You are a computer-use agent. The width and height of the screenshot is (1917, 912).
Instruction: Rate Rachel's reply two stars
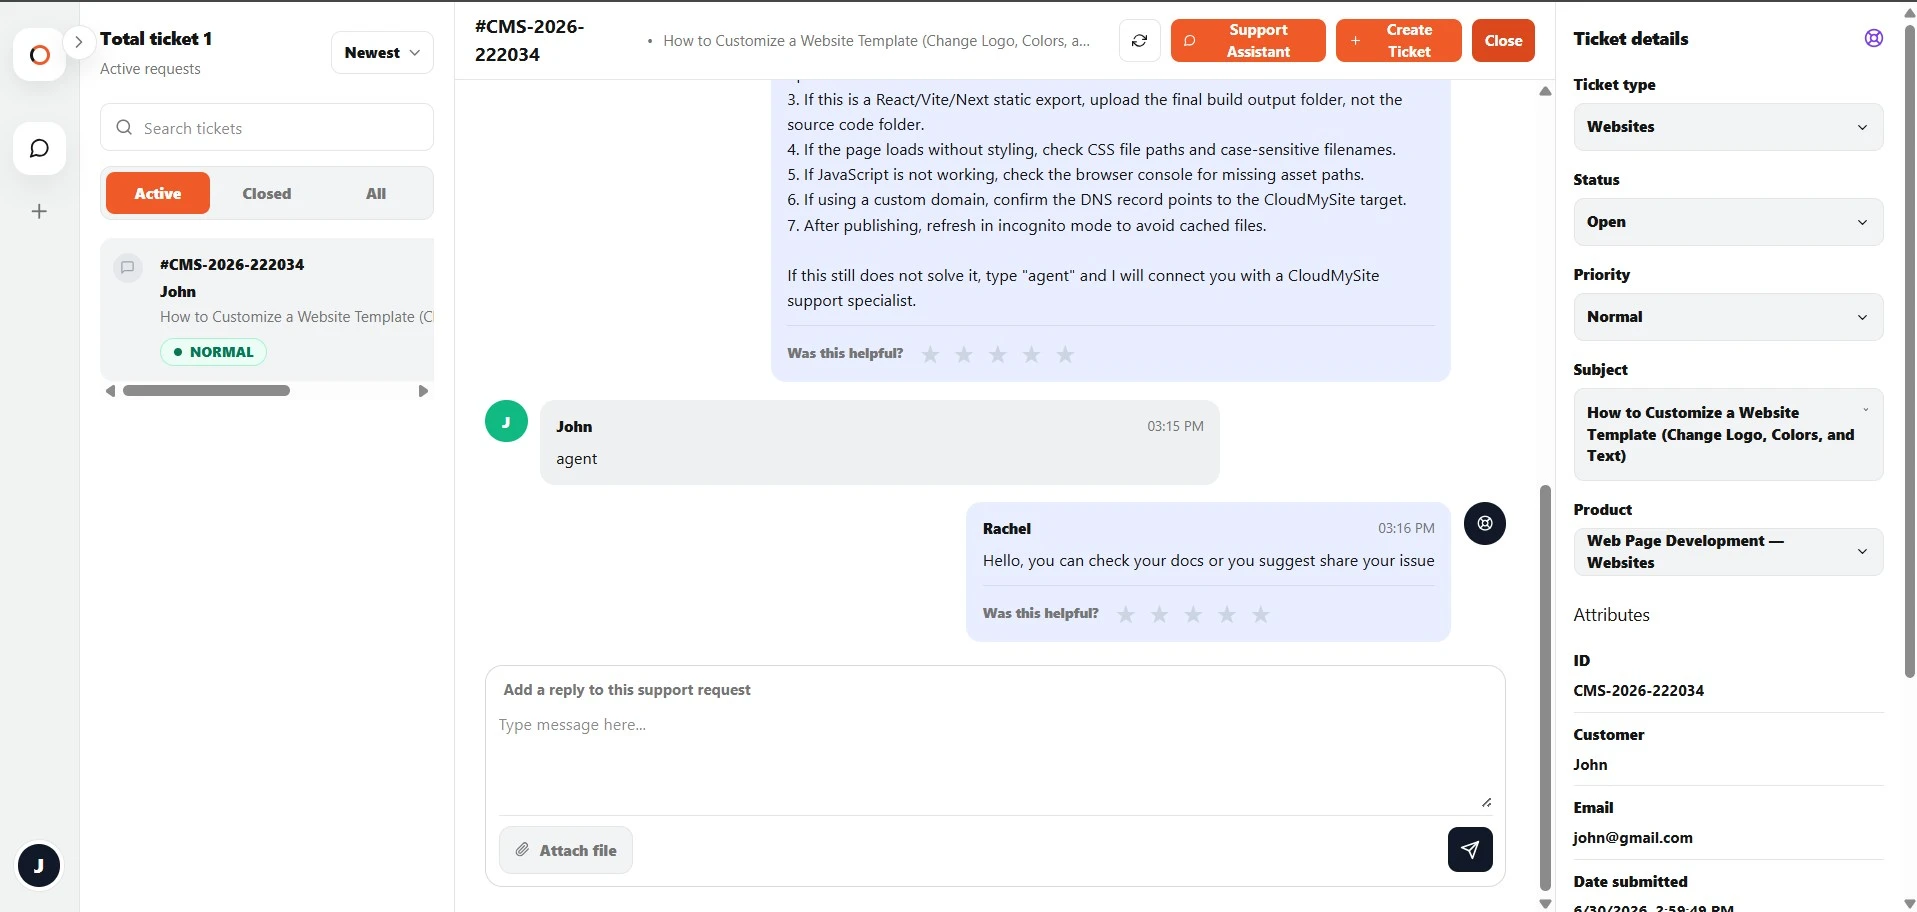(x=1159, y=614)
